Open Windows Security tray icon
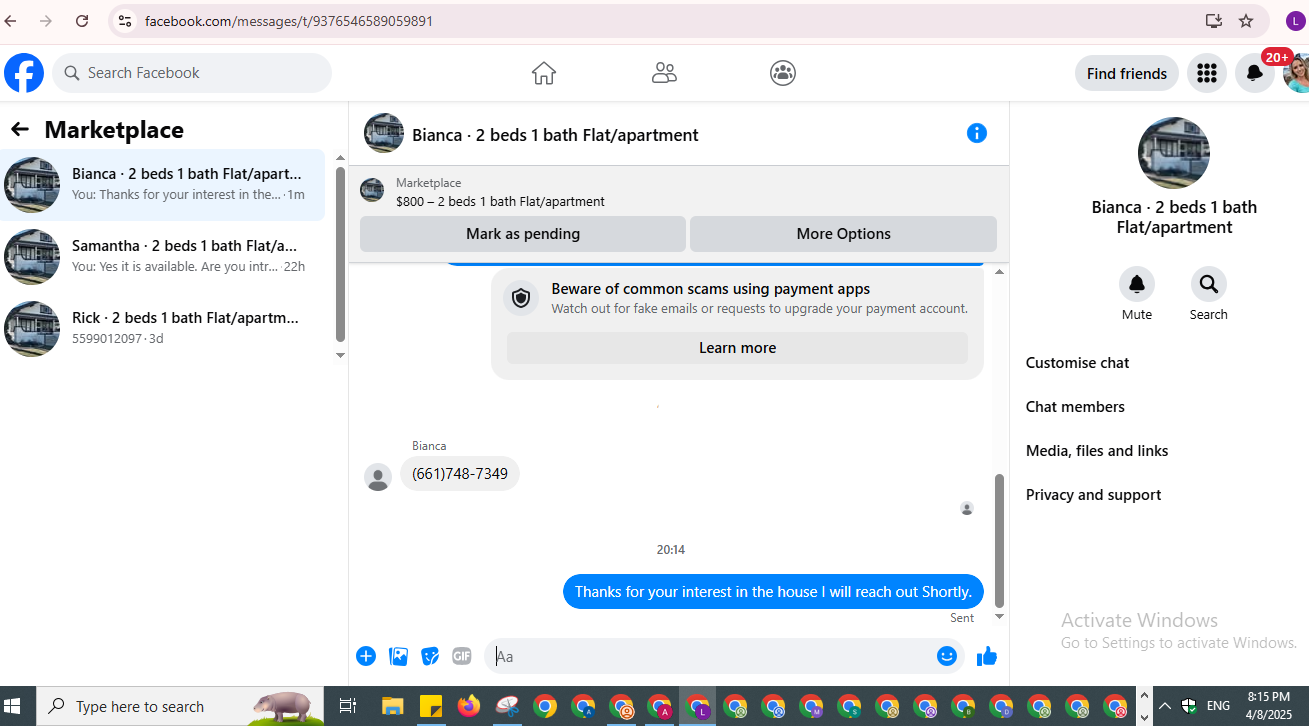1309x726 pixels. click(1189, 706)
